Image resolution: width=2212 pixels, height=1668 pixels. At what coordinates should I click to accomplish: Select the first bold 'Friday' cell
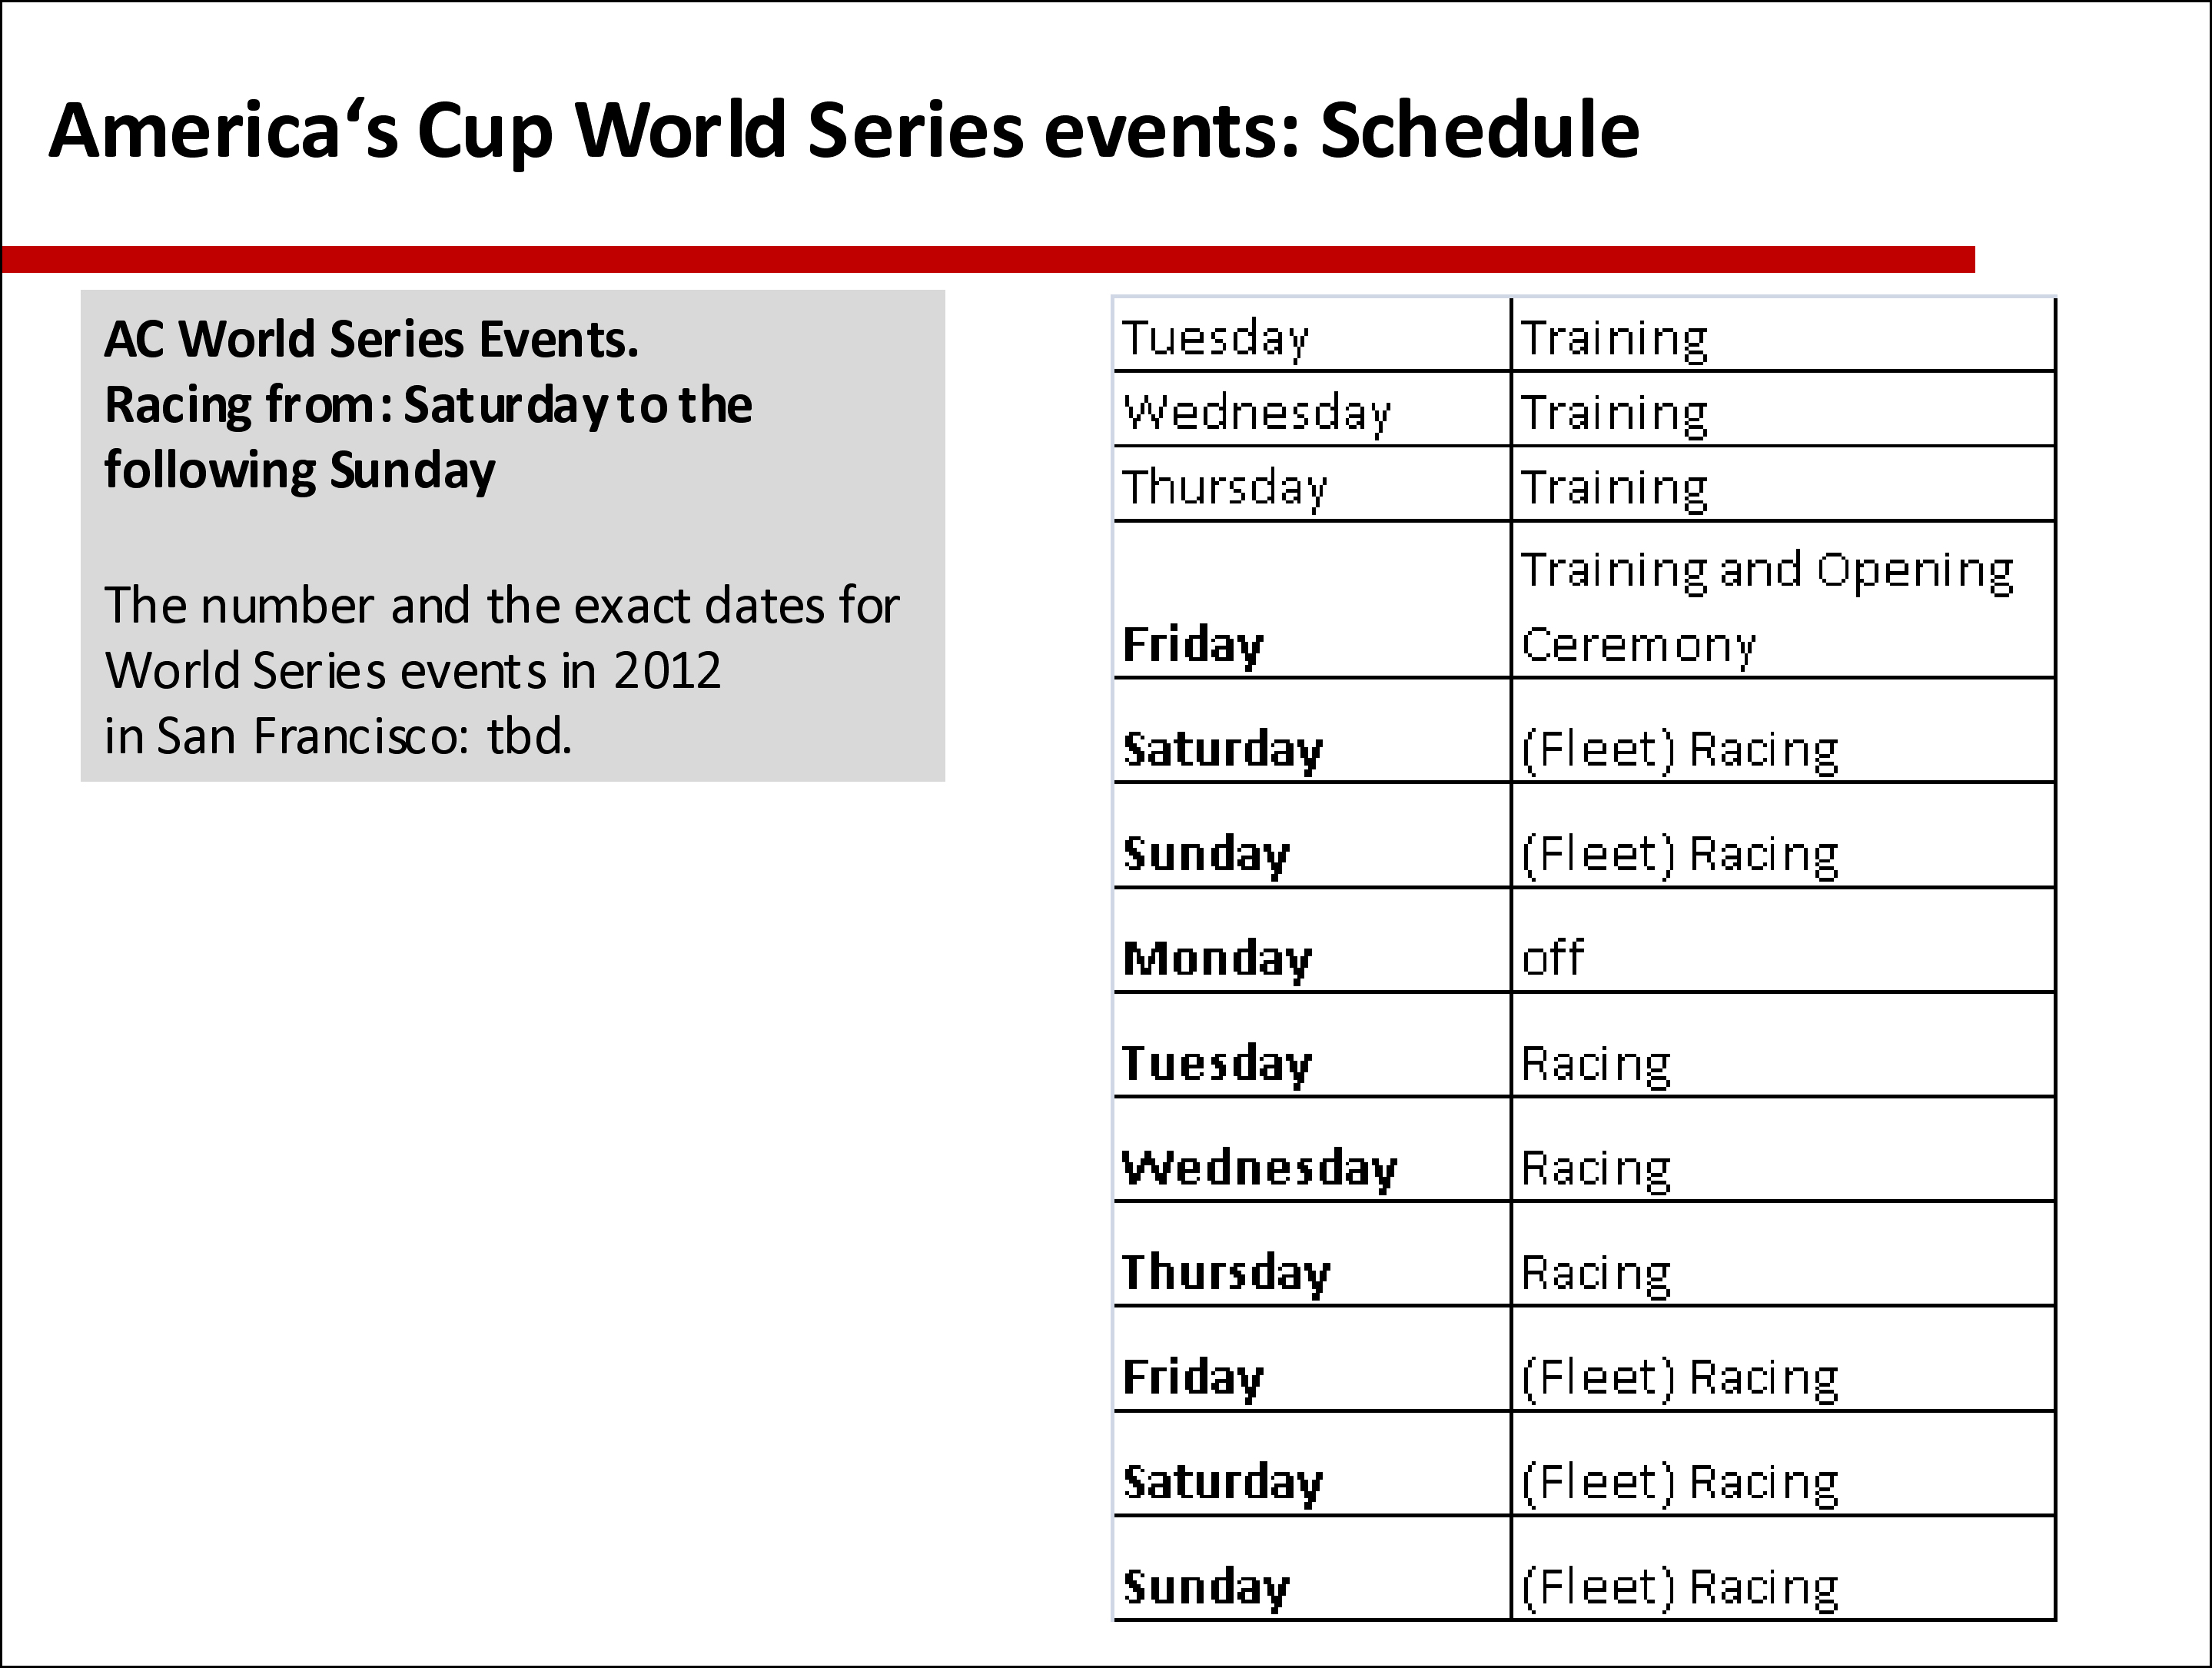1312,600
